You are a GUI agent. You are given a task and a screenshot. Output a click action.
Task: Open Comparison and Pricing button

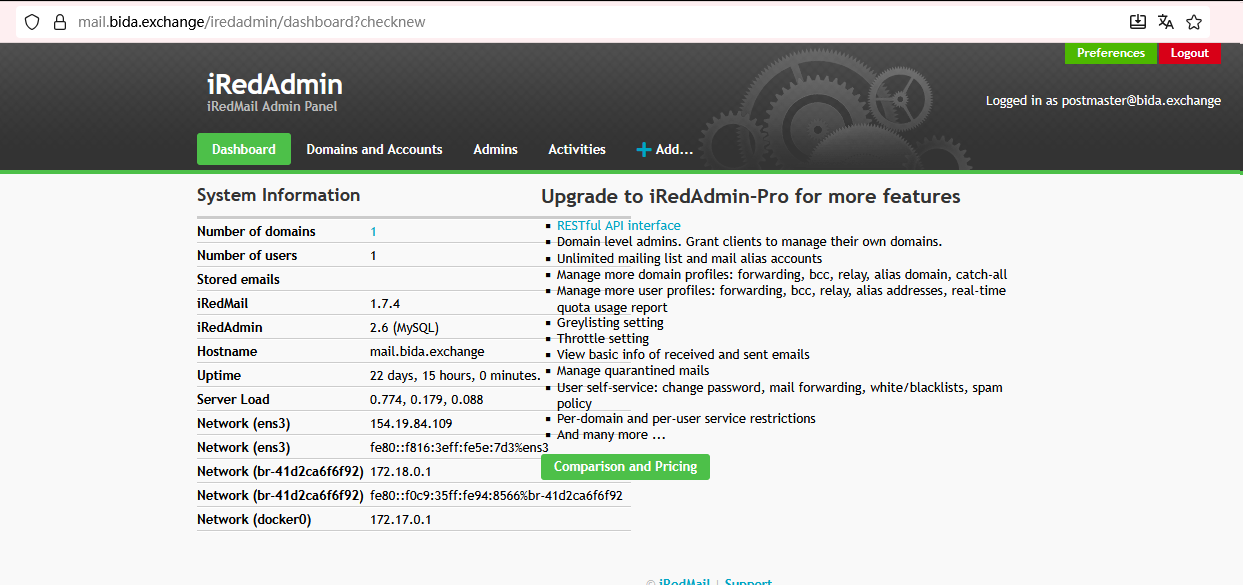click(625, 467)
